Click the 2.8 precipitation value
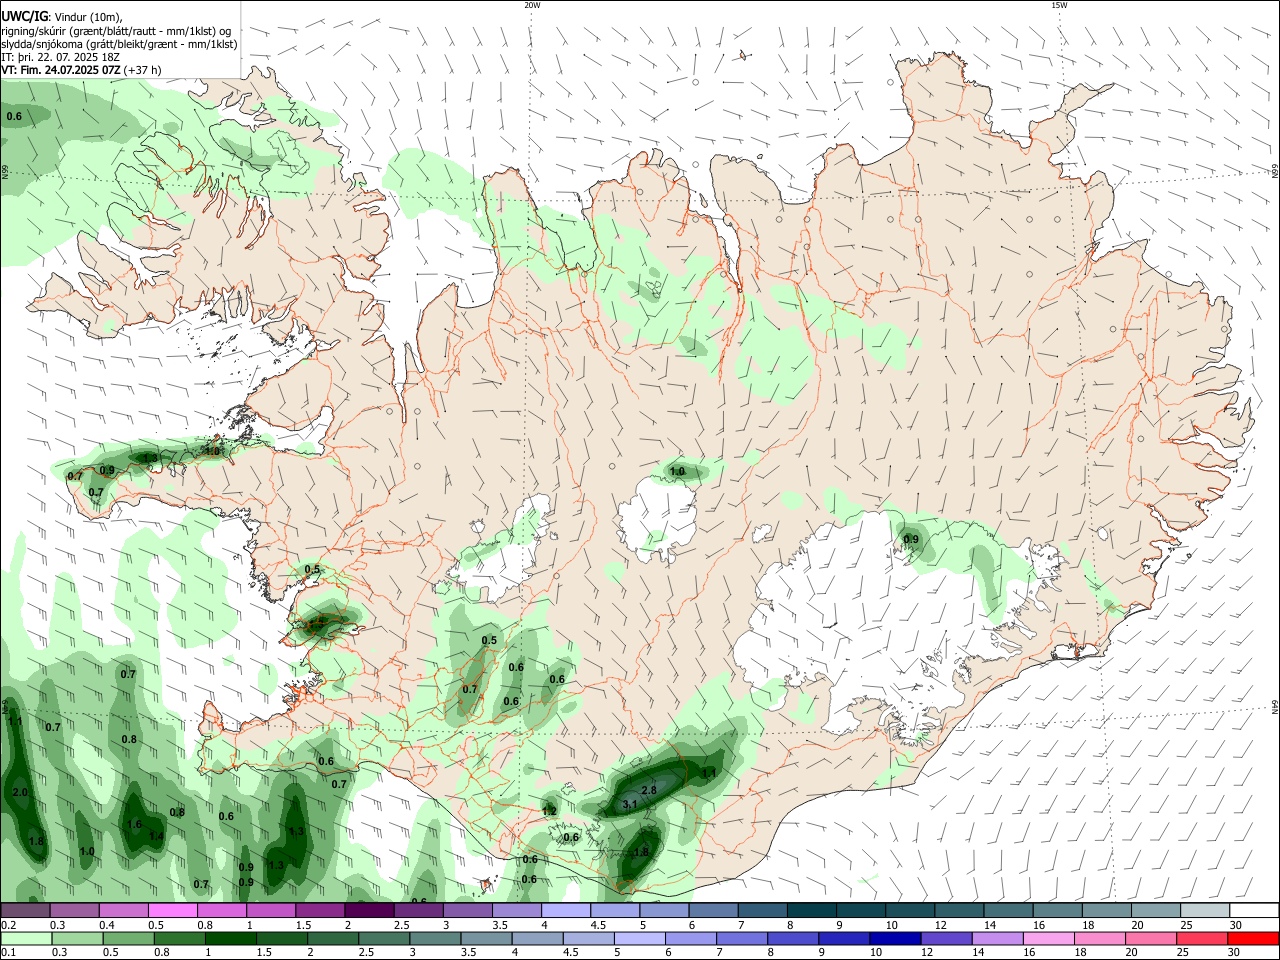1280x960 pixels. tap(648, 790)
